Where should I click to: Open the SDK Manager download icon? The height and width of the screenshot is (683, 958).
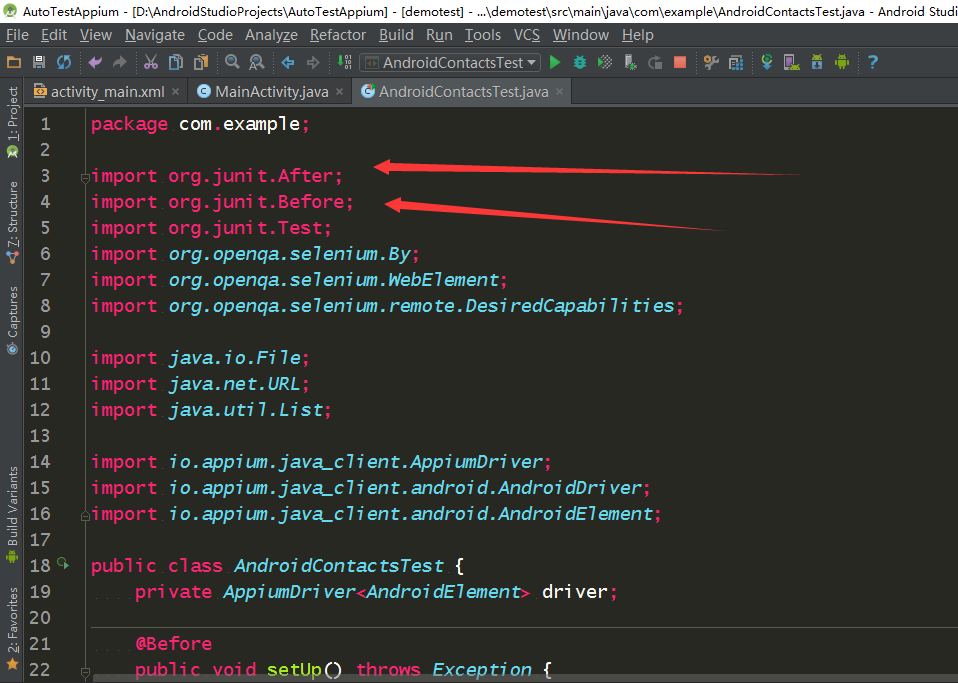[x=817, y=62]
